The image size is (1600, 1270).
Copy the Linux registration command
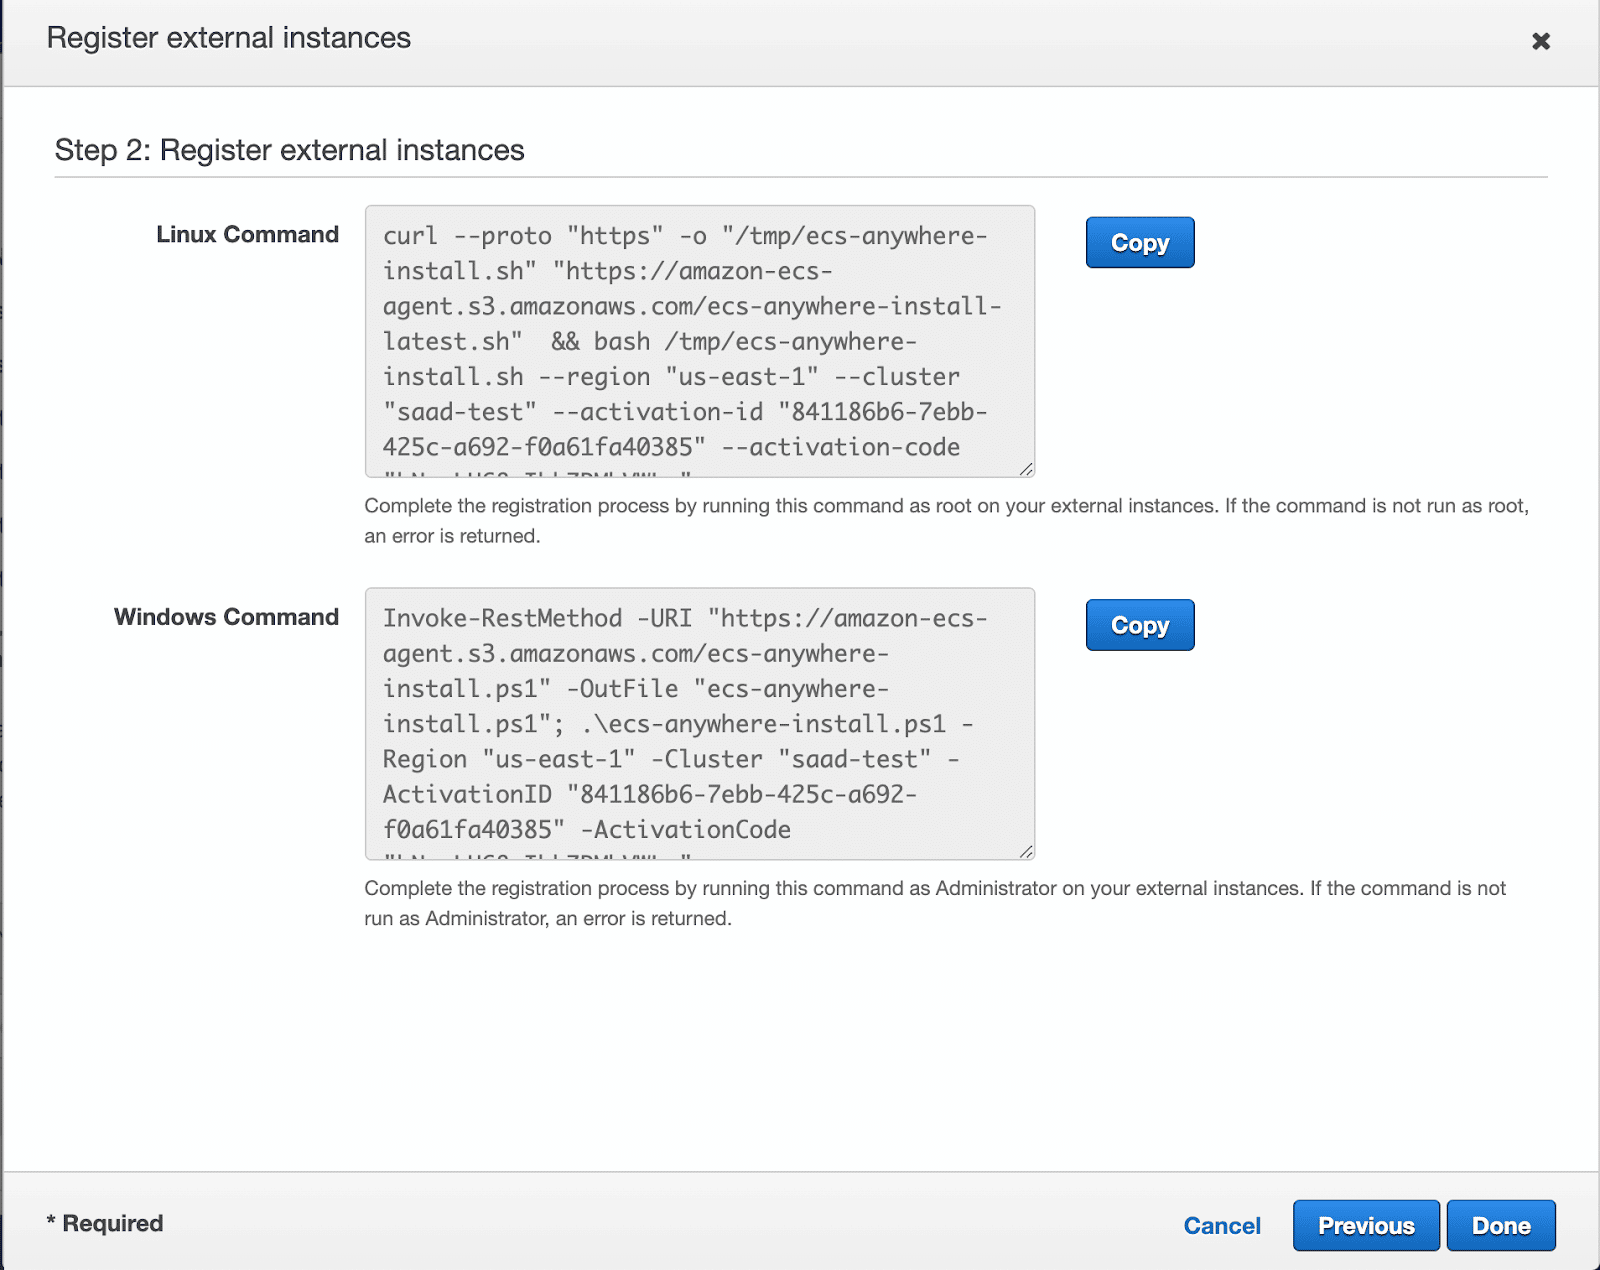click(x=1139, y=242)
